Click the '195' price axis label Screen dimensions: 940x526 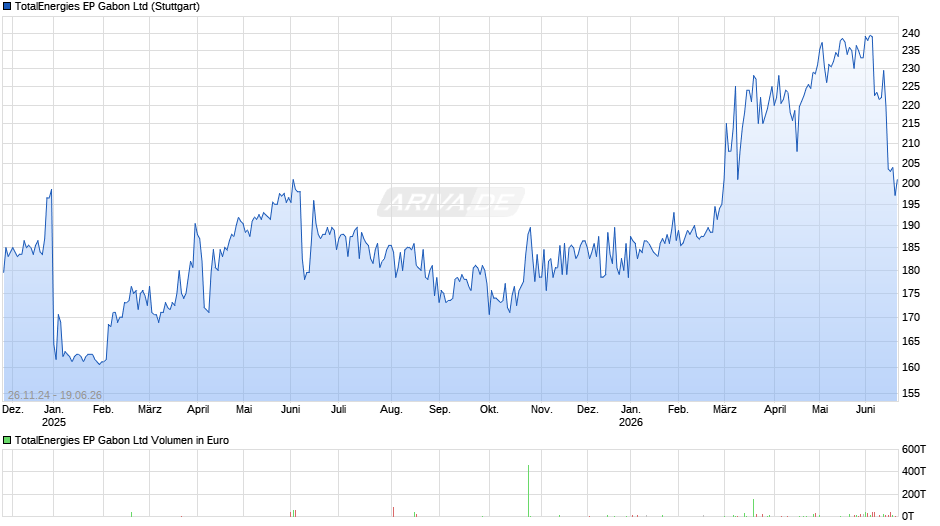pos(911,205)
